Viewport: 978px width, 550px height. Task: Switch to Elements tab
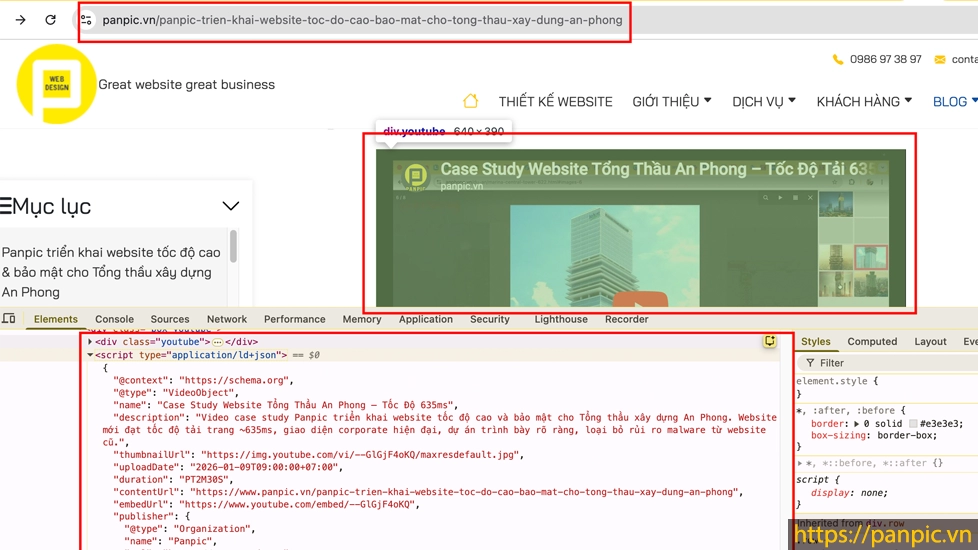pos(56,319)
